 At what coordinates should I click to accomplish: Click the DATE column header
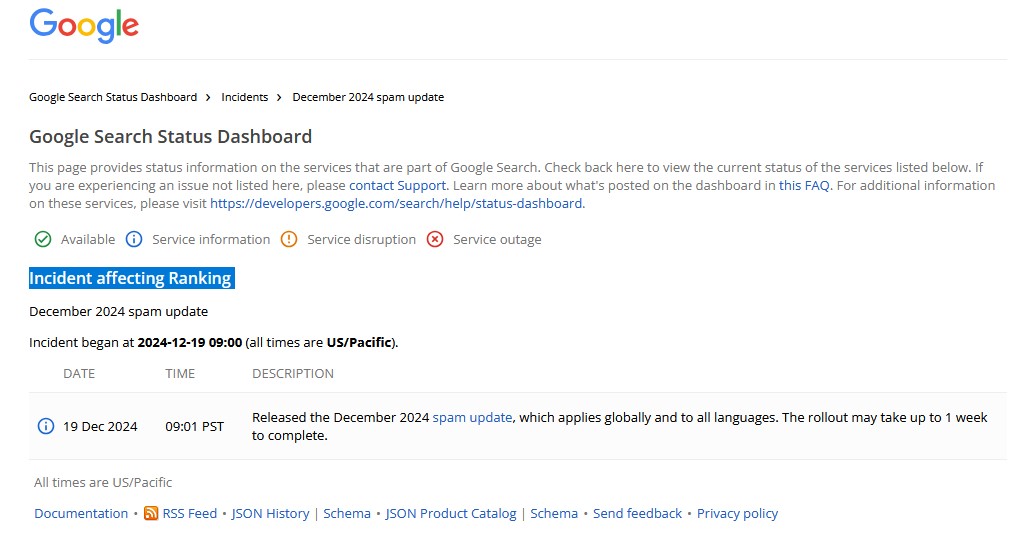pyautogui.click(x=79, y=374)
